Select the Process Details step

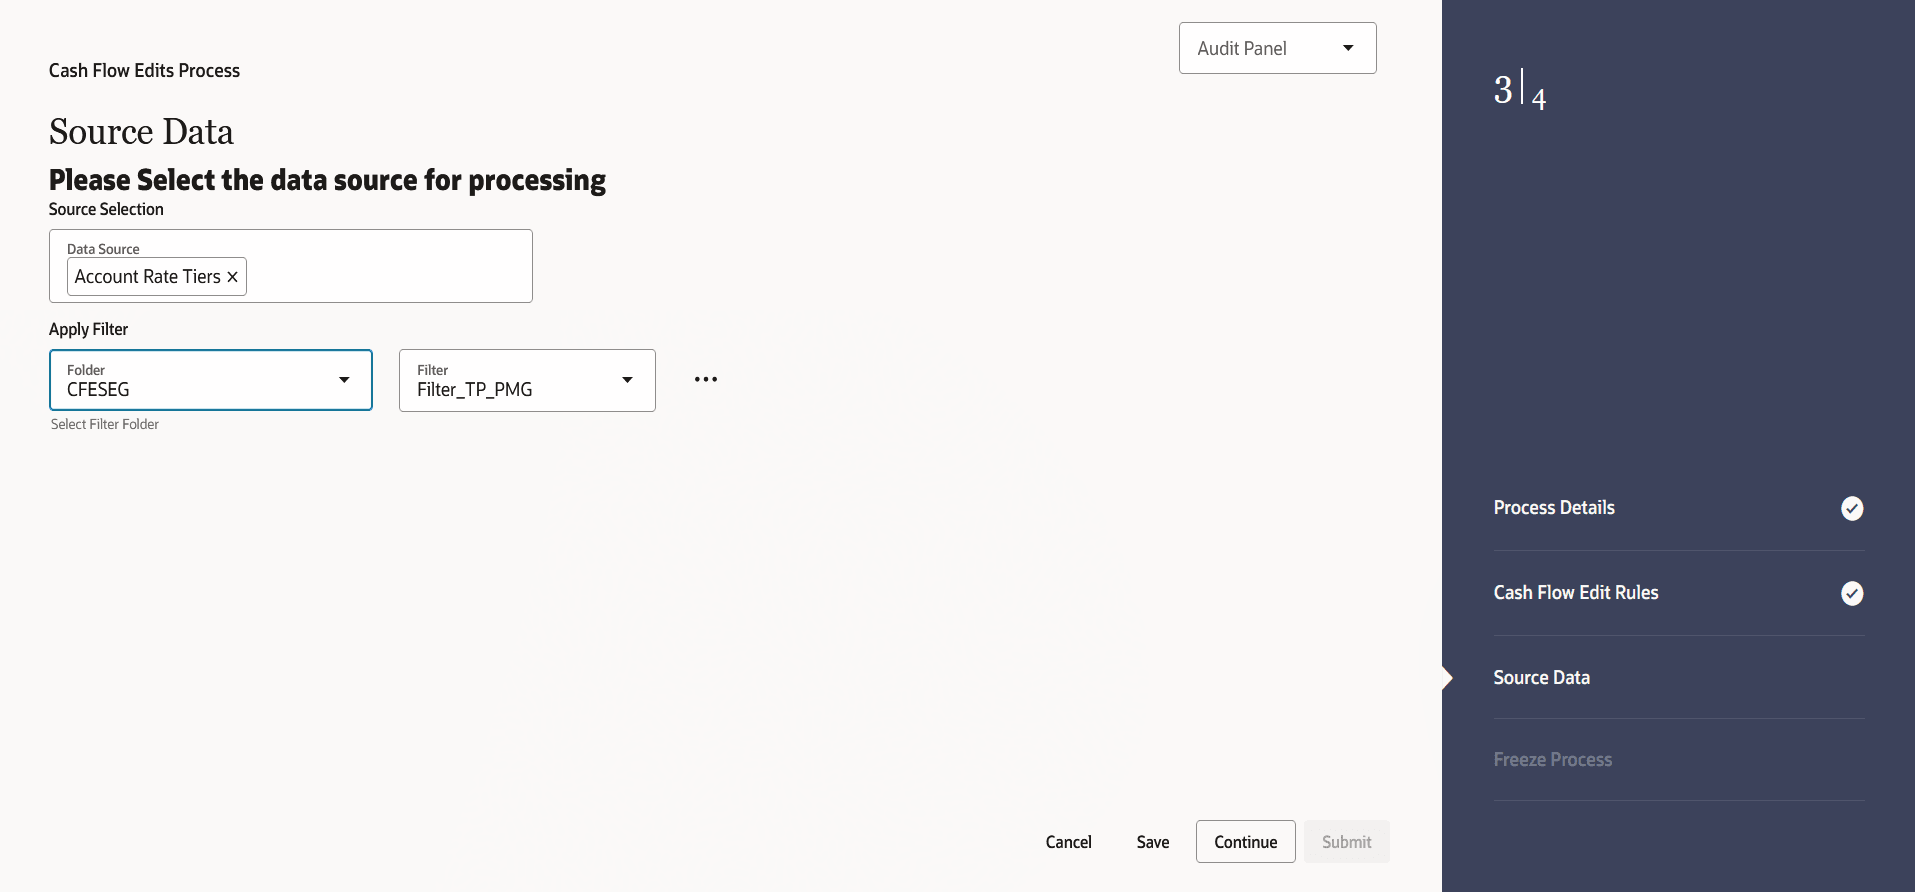click(x=1554, y=507)
